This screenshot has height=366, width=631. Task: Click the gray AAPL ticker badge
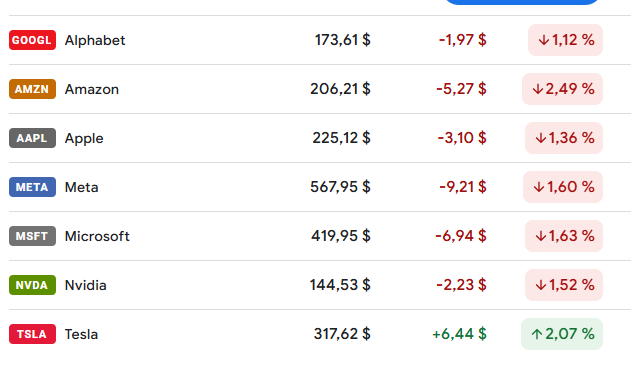[x=32, y=138]
